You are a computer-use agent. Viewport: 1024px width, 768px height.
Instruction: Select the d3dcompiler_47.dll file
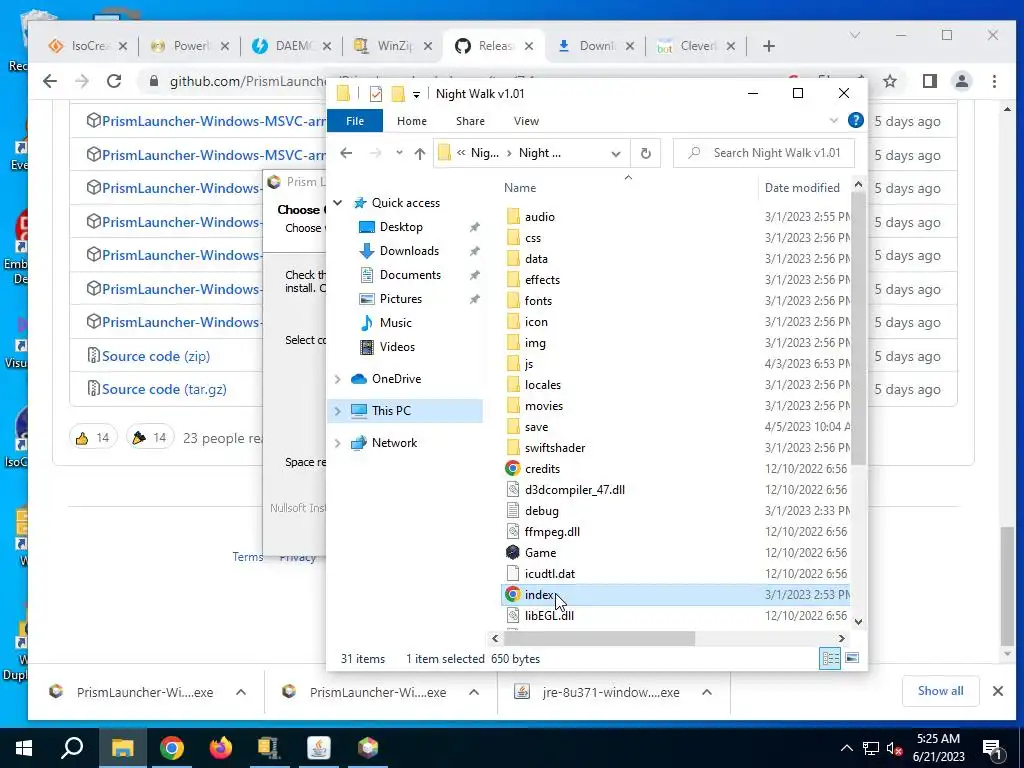tap(575, 490)
